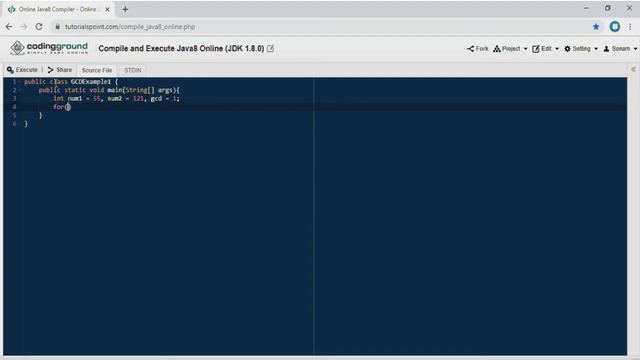Click the 'public static void main' line
The height and width of the screenshot is (360, 640).
click(109, 90)
